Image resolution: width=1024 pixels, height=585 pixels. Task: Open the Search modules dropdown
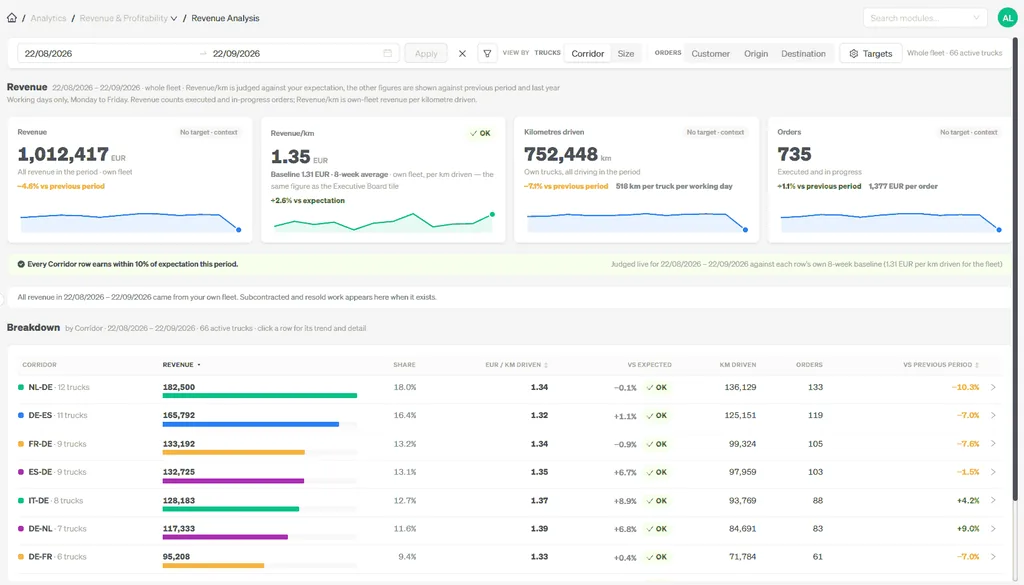(925, 18)
